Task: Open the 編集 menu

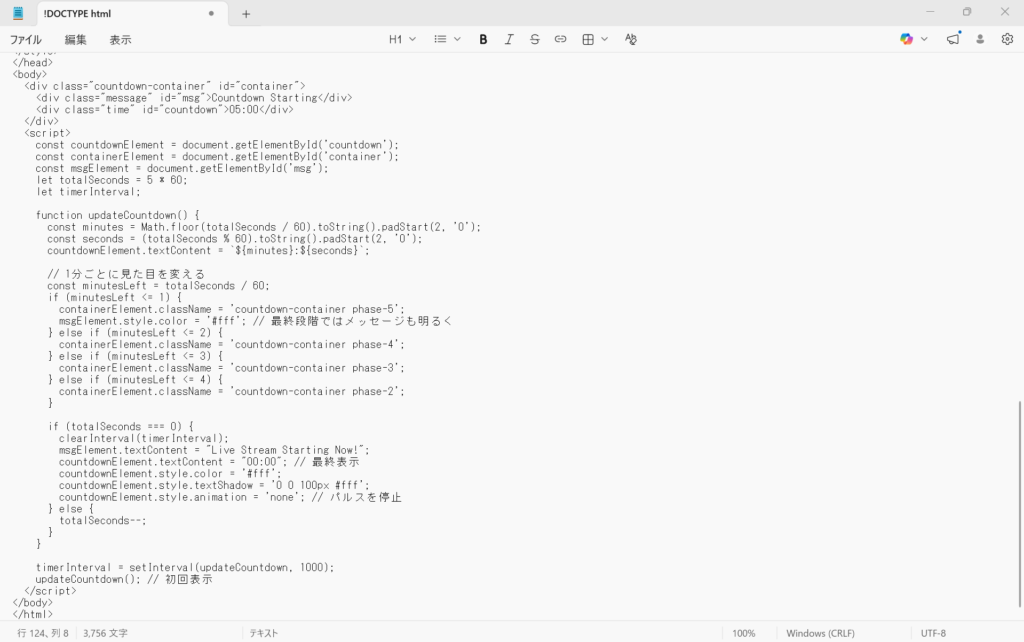Action: [76, 40]
